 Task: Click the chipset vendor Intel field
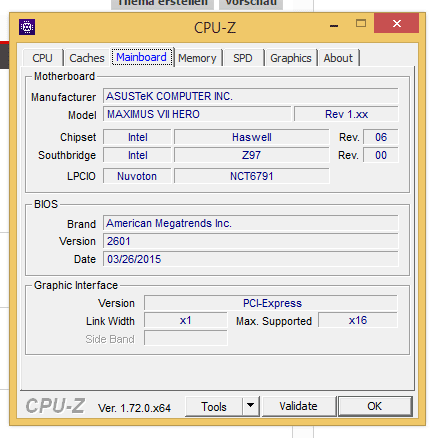pos(137,137)
